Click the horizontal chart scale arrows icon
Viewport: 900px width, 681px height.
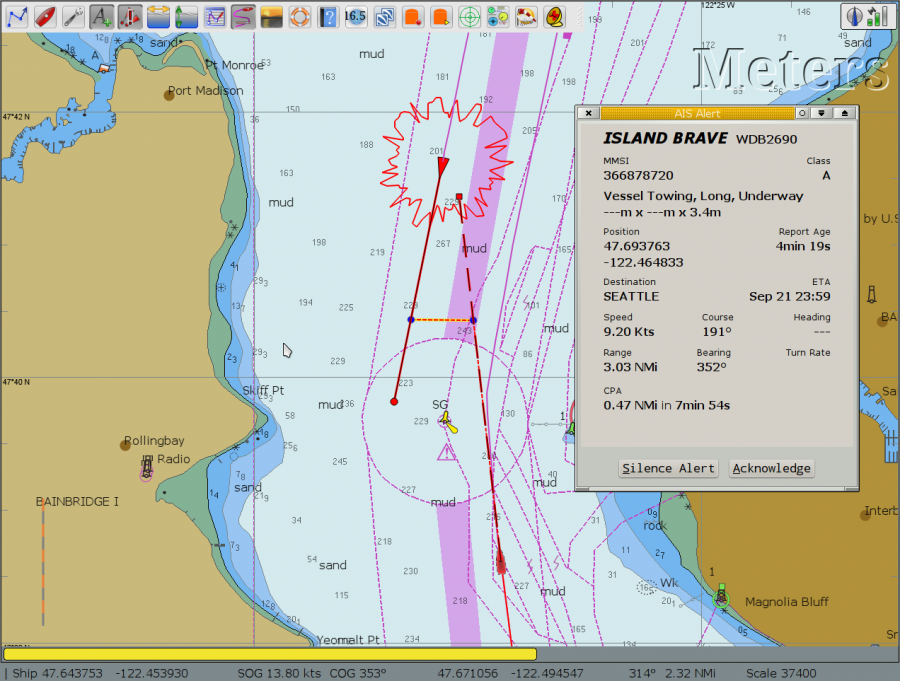coord(158,16)
